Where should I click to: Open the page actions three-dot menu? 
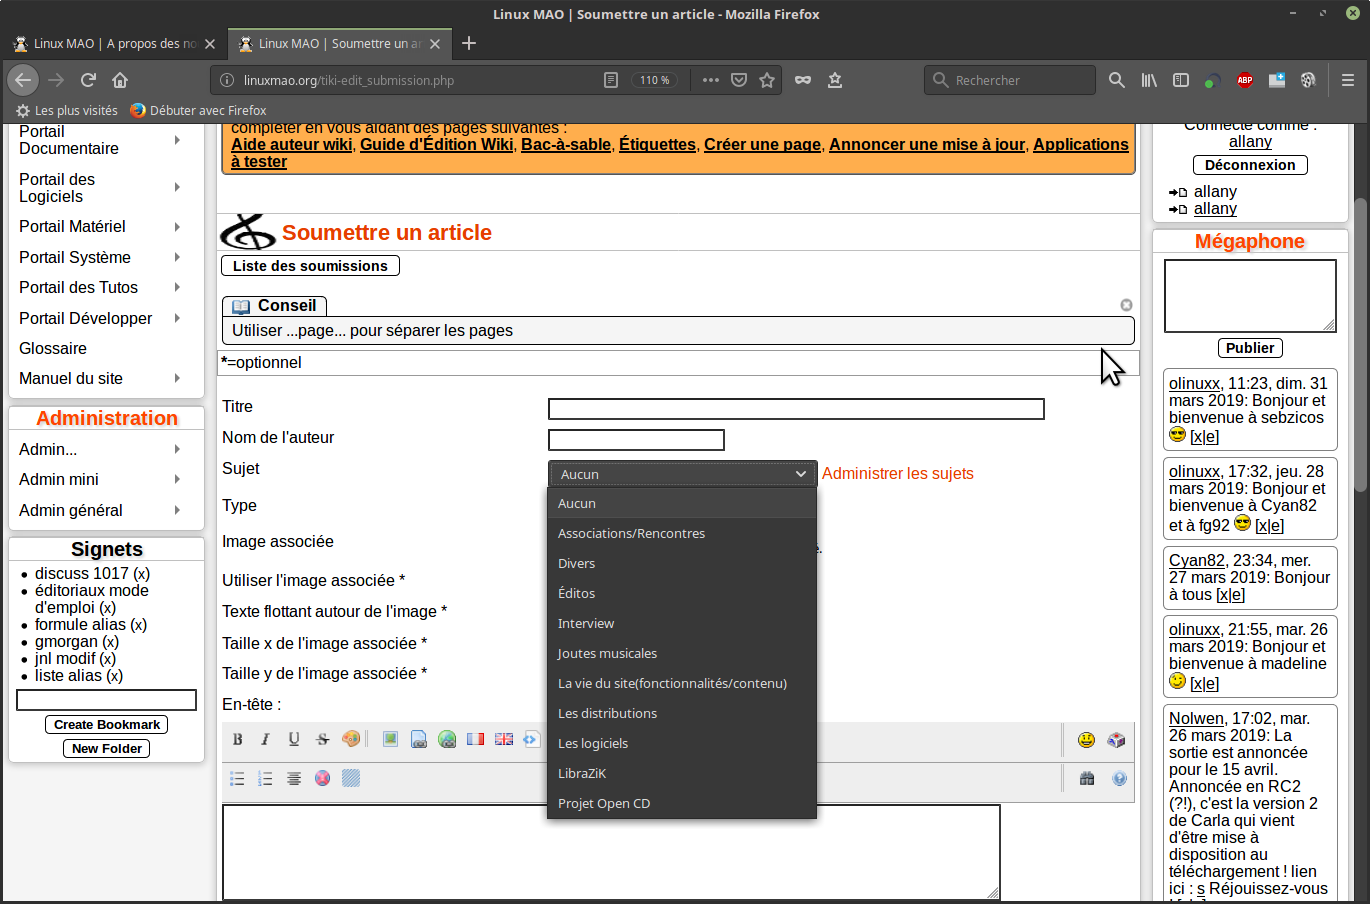coord(711,80)
